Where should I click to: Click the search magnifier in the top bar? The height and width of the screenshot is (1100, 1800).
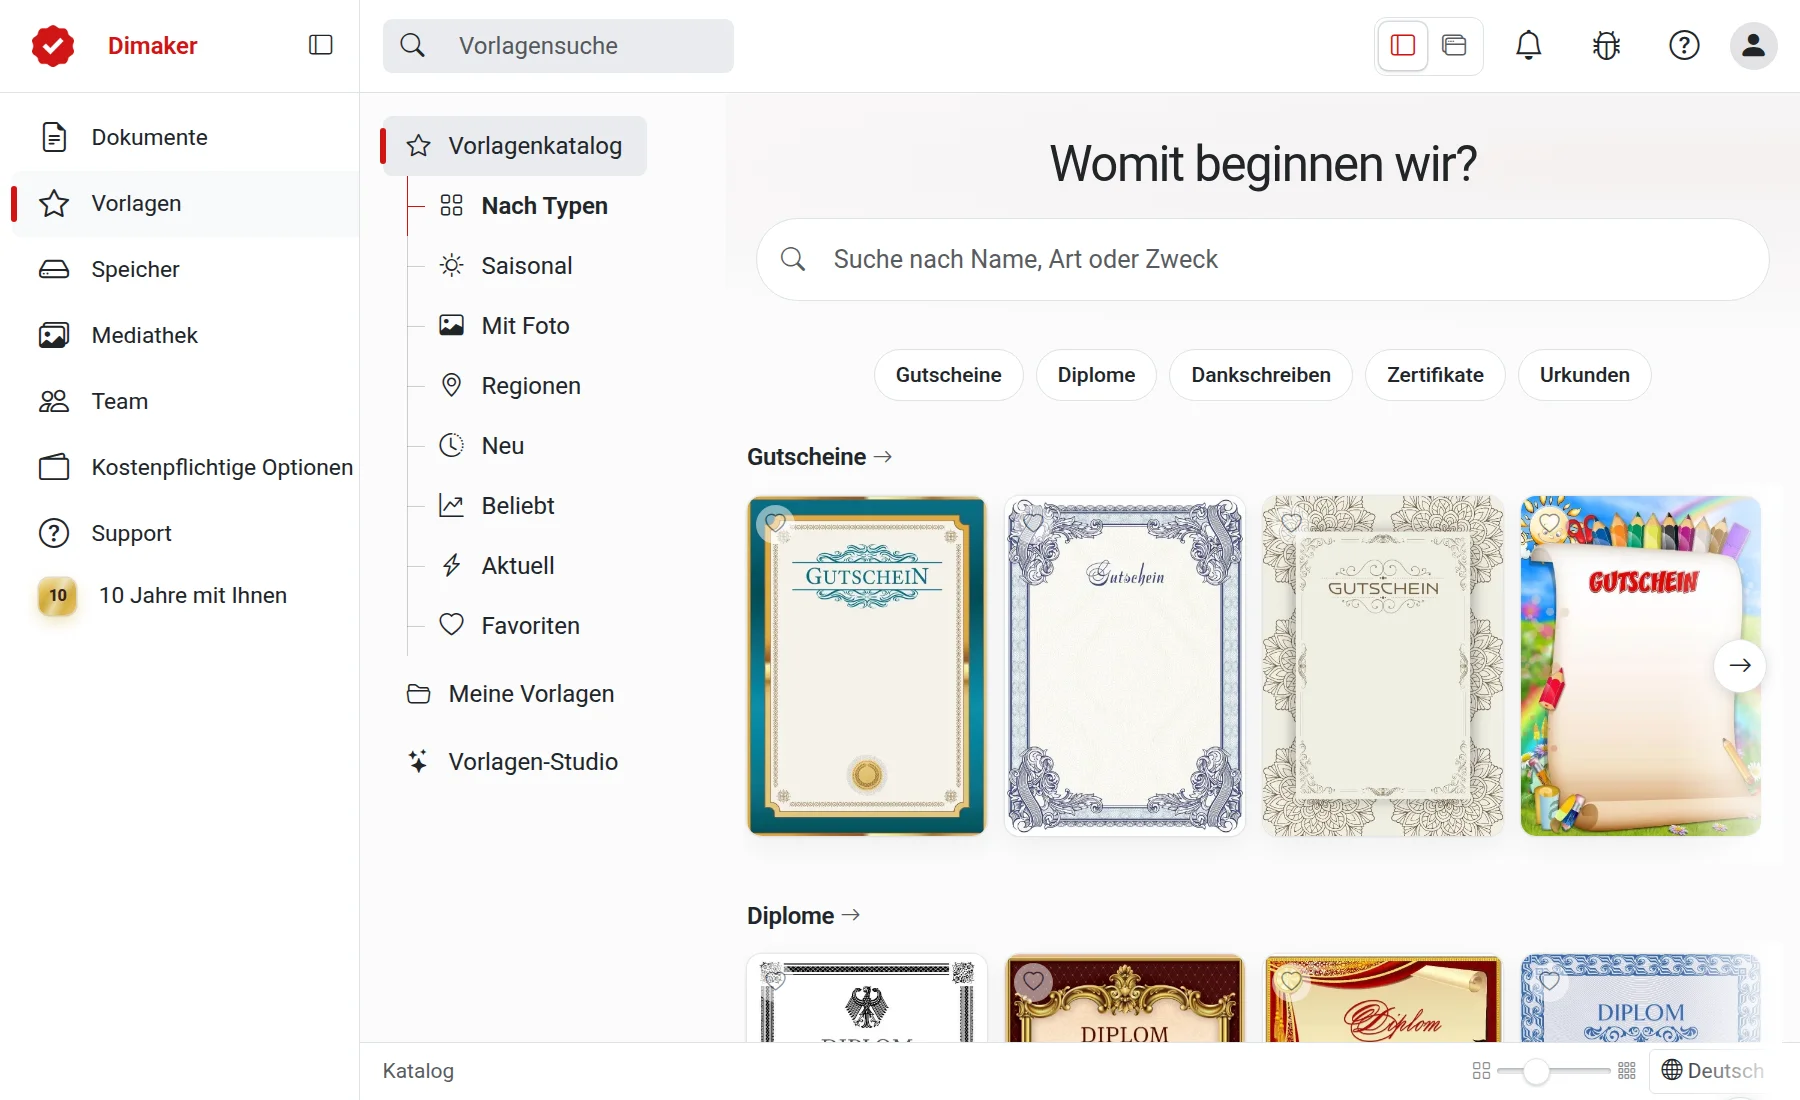tap(412, 45)
